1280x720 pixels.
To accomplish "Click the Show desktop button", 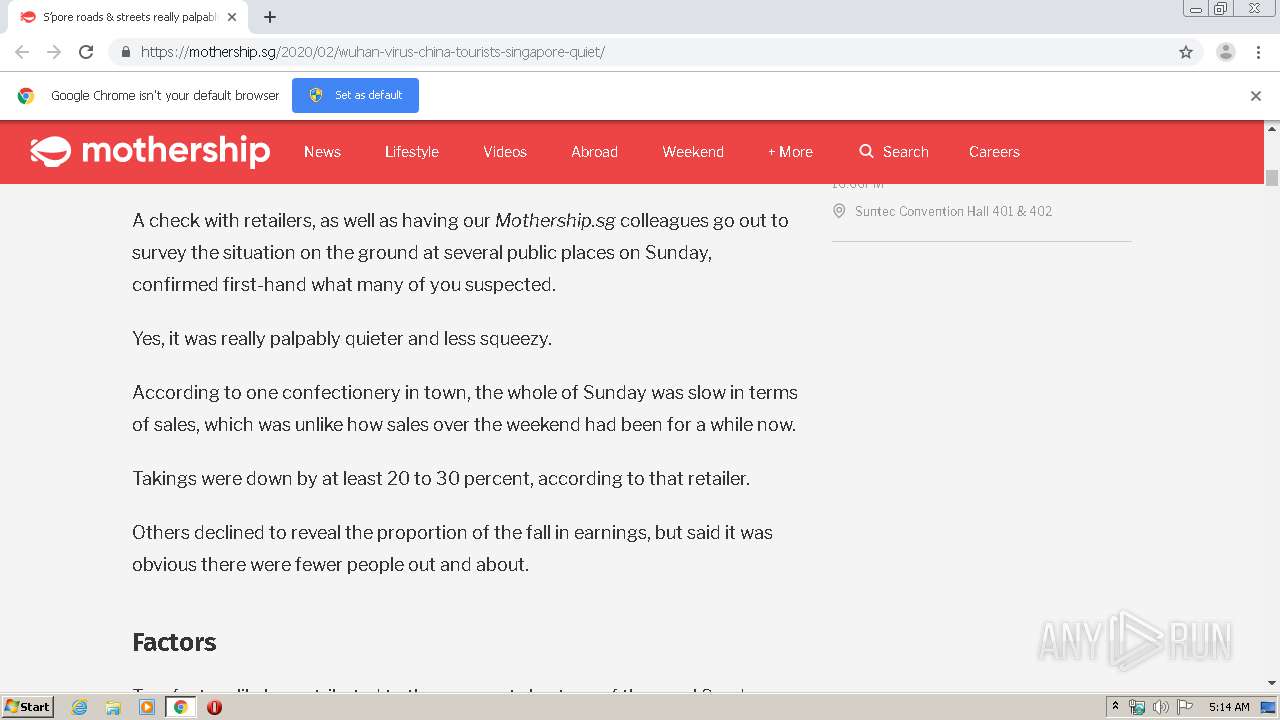I will 1269,707.
